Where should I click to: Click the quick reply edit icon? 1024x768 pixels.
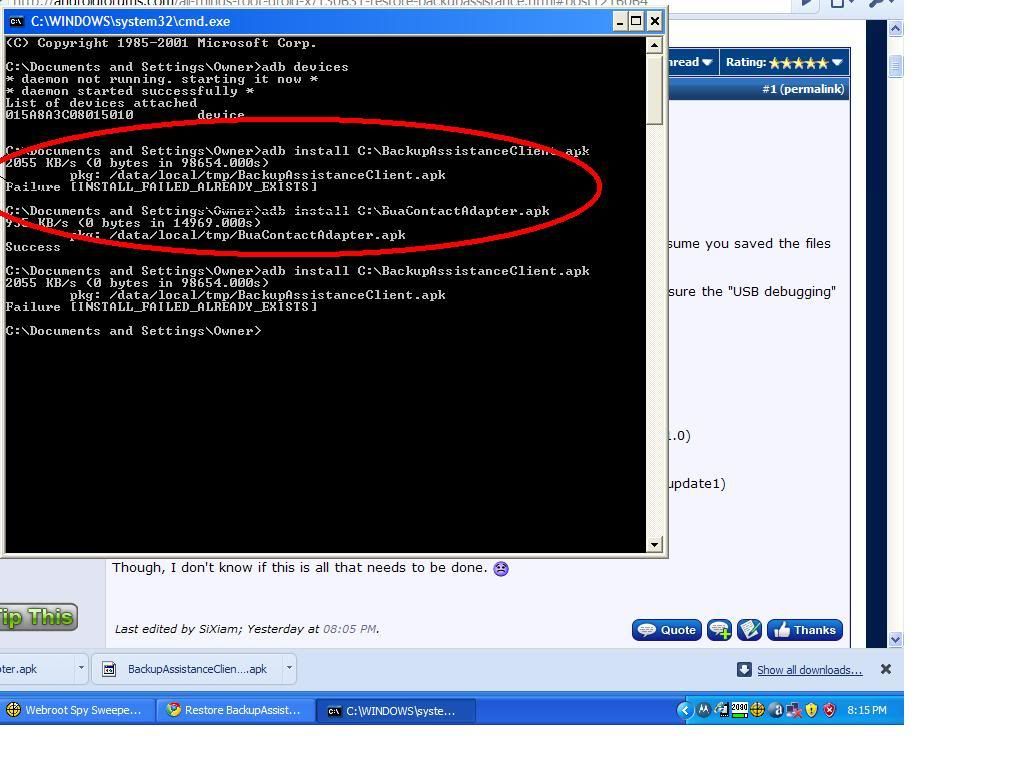(750, 630)
